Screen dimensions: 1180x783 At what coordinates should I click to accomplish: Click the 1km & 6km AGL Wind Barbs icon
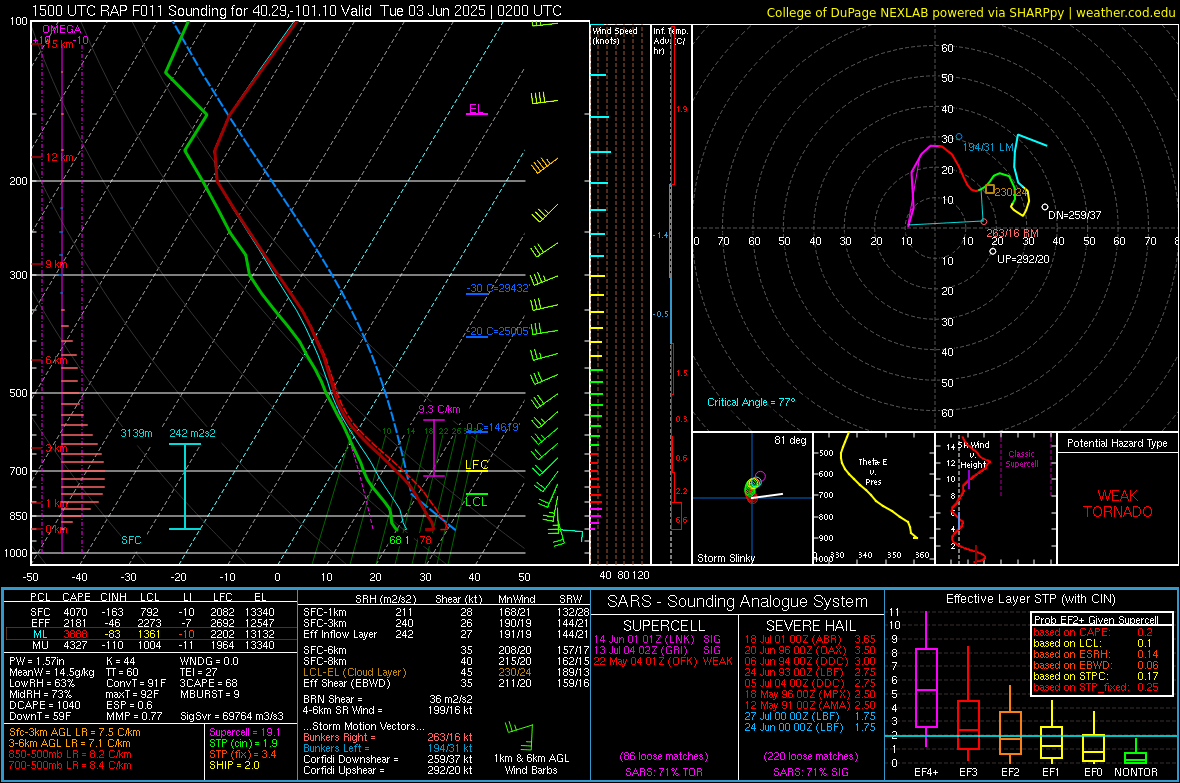click(520, 736)
